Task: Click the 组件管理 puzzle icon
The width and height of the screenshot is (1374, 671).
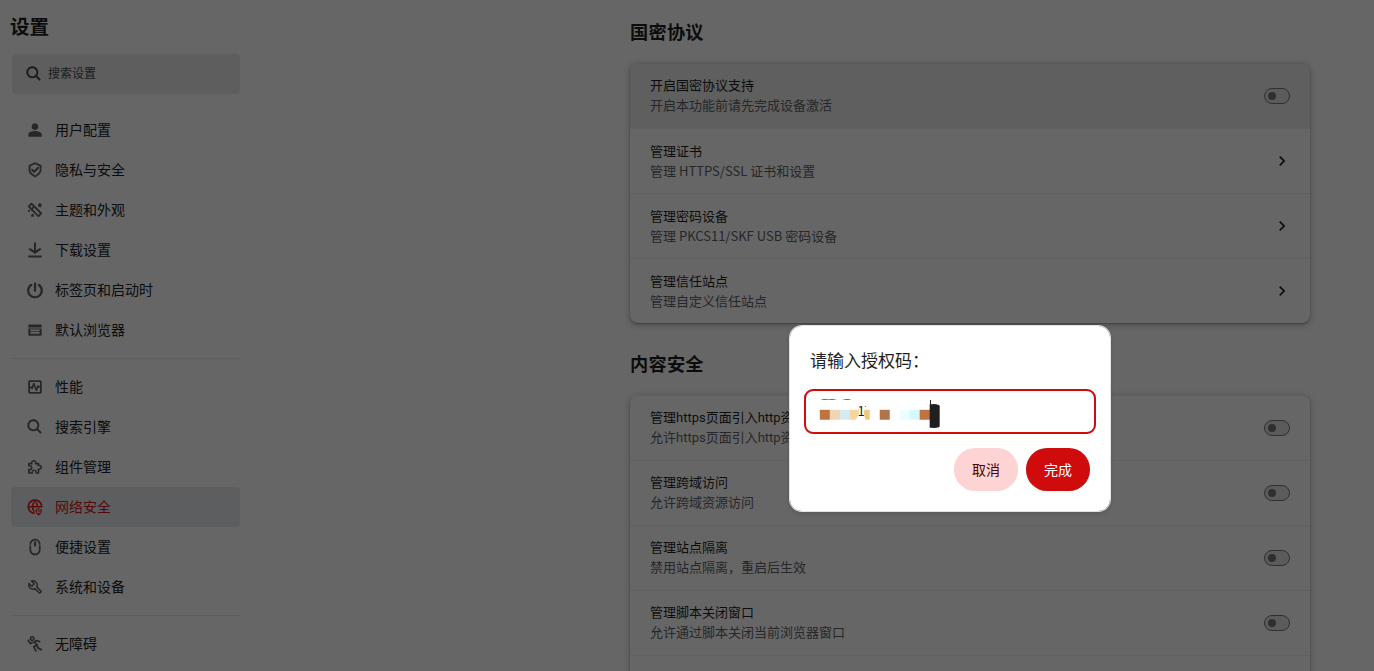Action: (x=35, y=467)
